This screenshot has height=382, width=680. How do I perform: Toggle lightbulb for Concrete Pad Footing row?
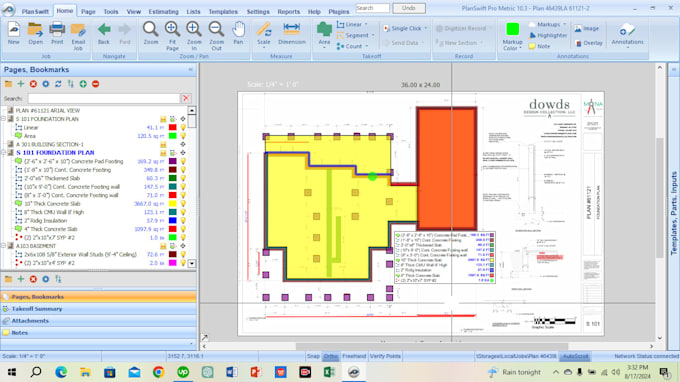[x=183, y=161]
